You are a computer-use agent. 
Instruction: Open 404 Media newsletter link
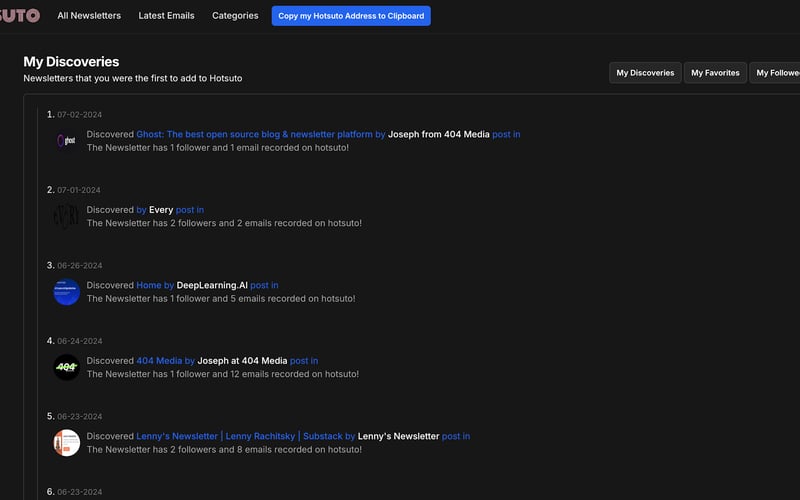[x=159, y=361]
